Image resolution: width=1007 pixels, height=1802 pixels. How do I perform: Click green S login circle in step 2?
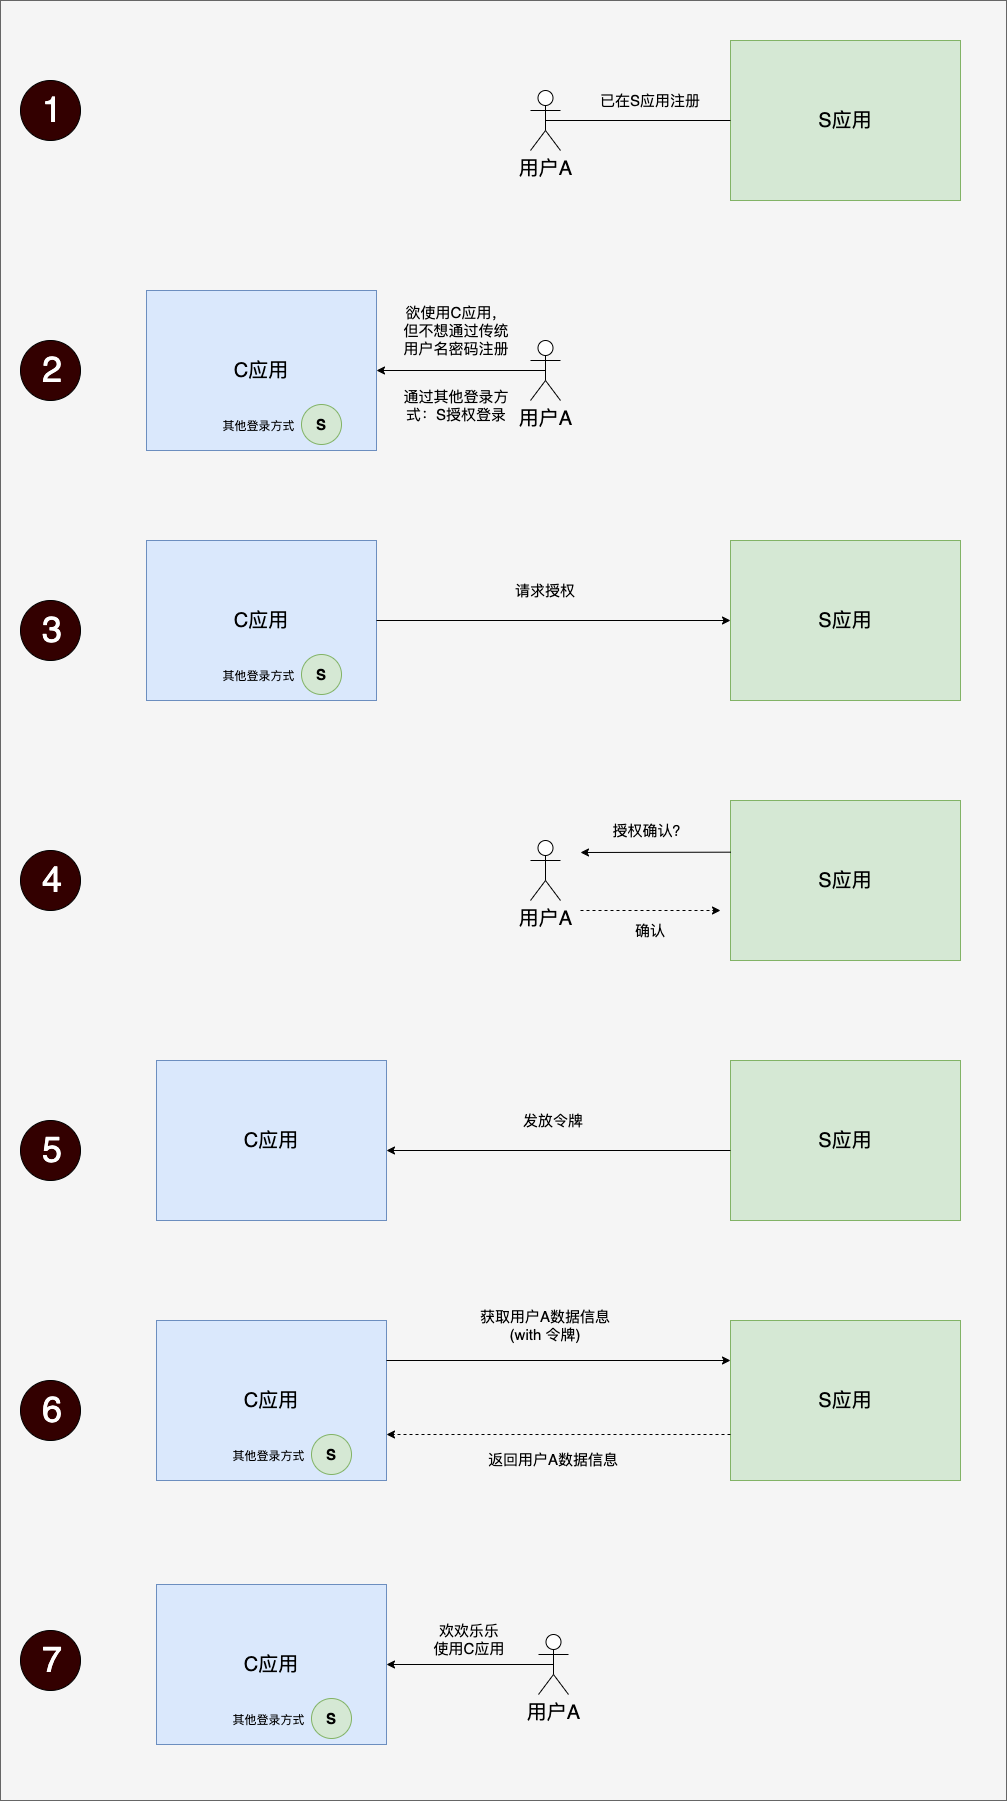[x=321, y=424]
